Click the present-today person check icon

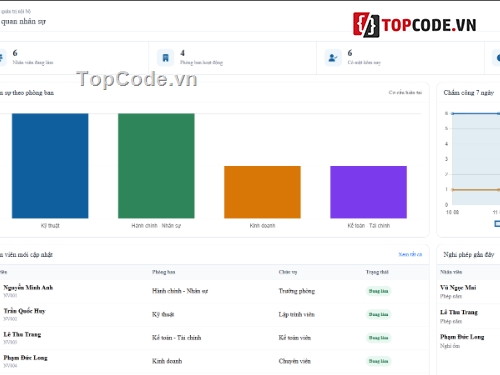pos(333,58)
